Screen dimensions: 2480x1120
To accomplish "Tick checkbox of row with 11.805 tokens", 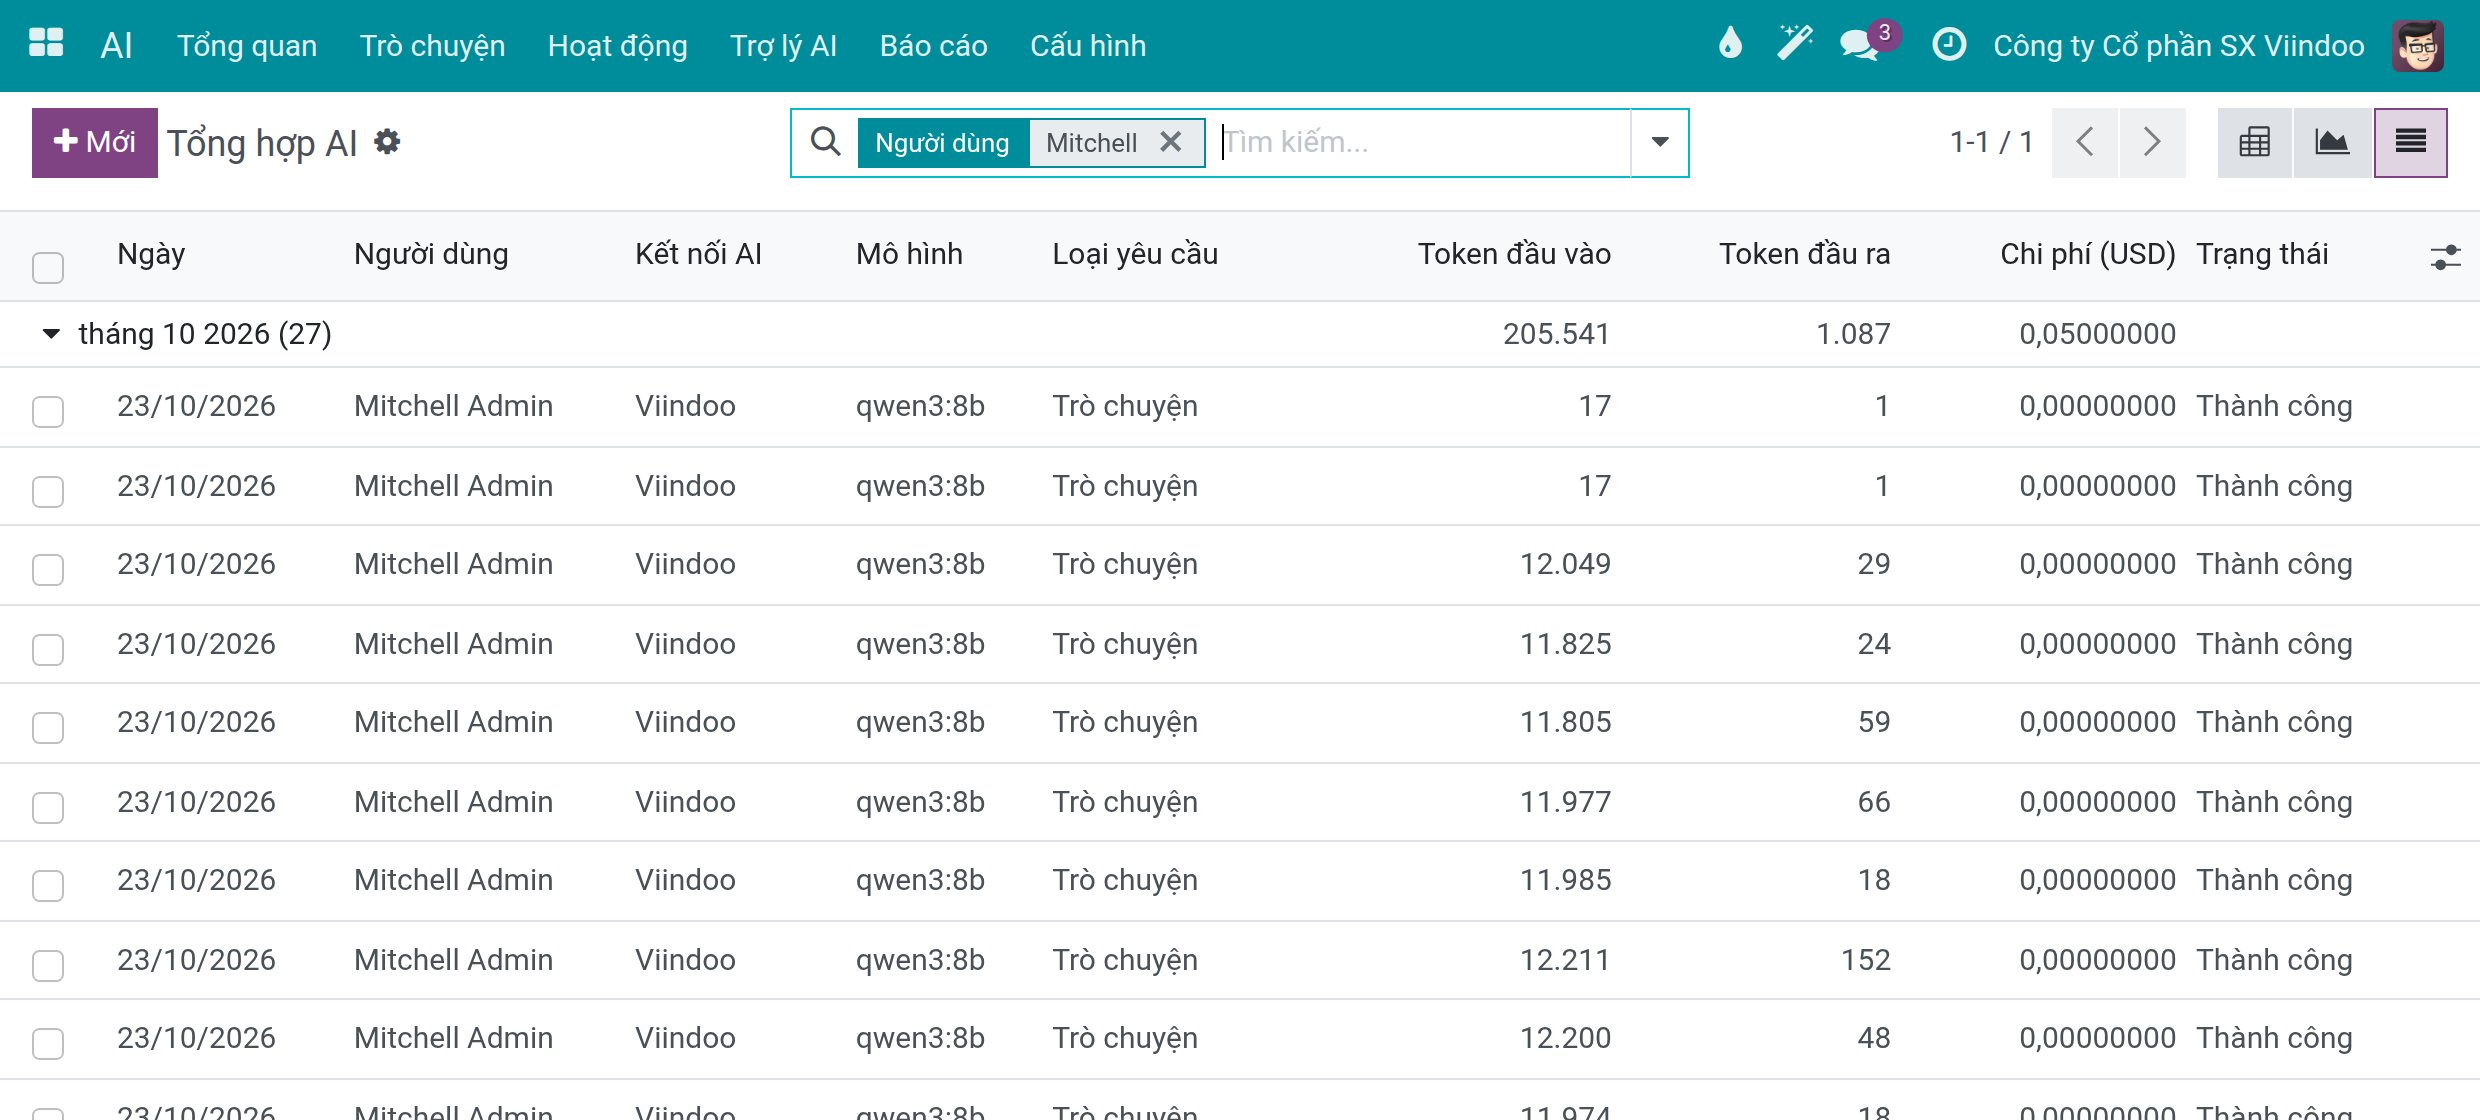I will coord(48,727).
